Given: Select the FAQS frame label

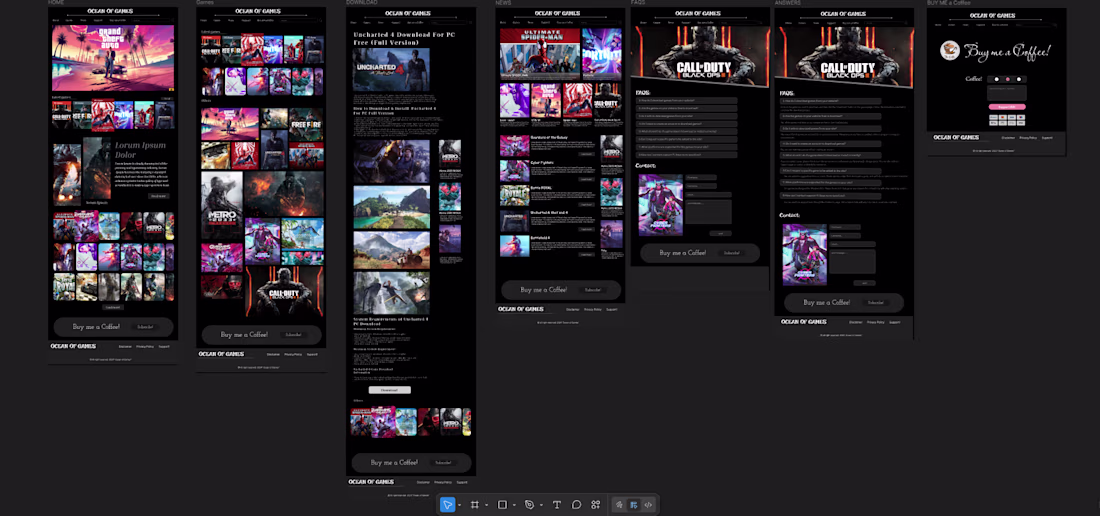Looking at the screenshot, I should pos(638,3).
